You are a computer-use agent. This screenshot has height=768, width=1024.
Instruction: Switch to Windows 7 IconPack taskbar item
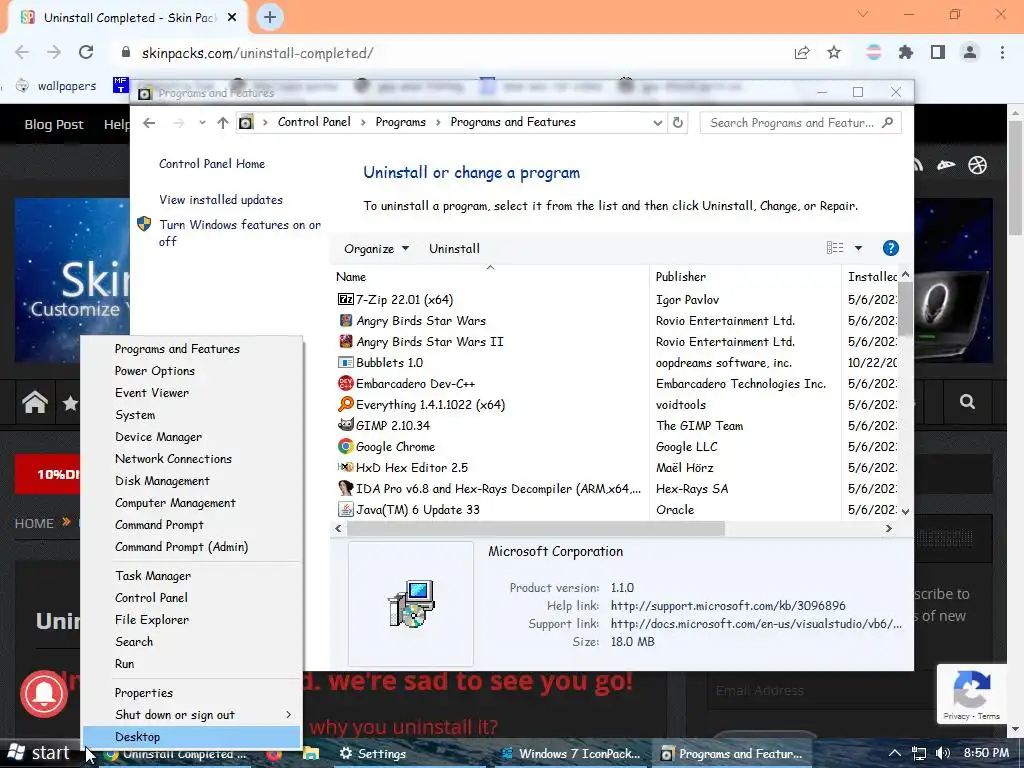pos(571,754)
